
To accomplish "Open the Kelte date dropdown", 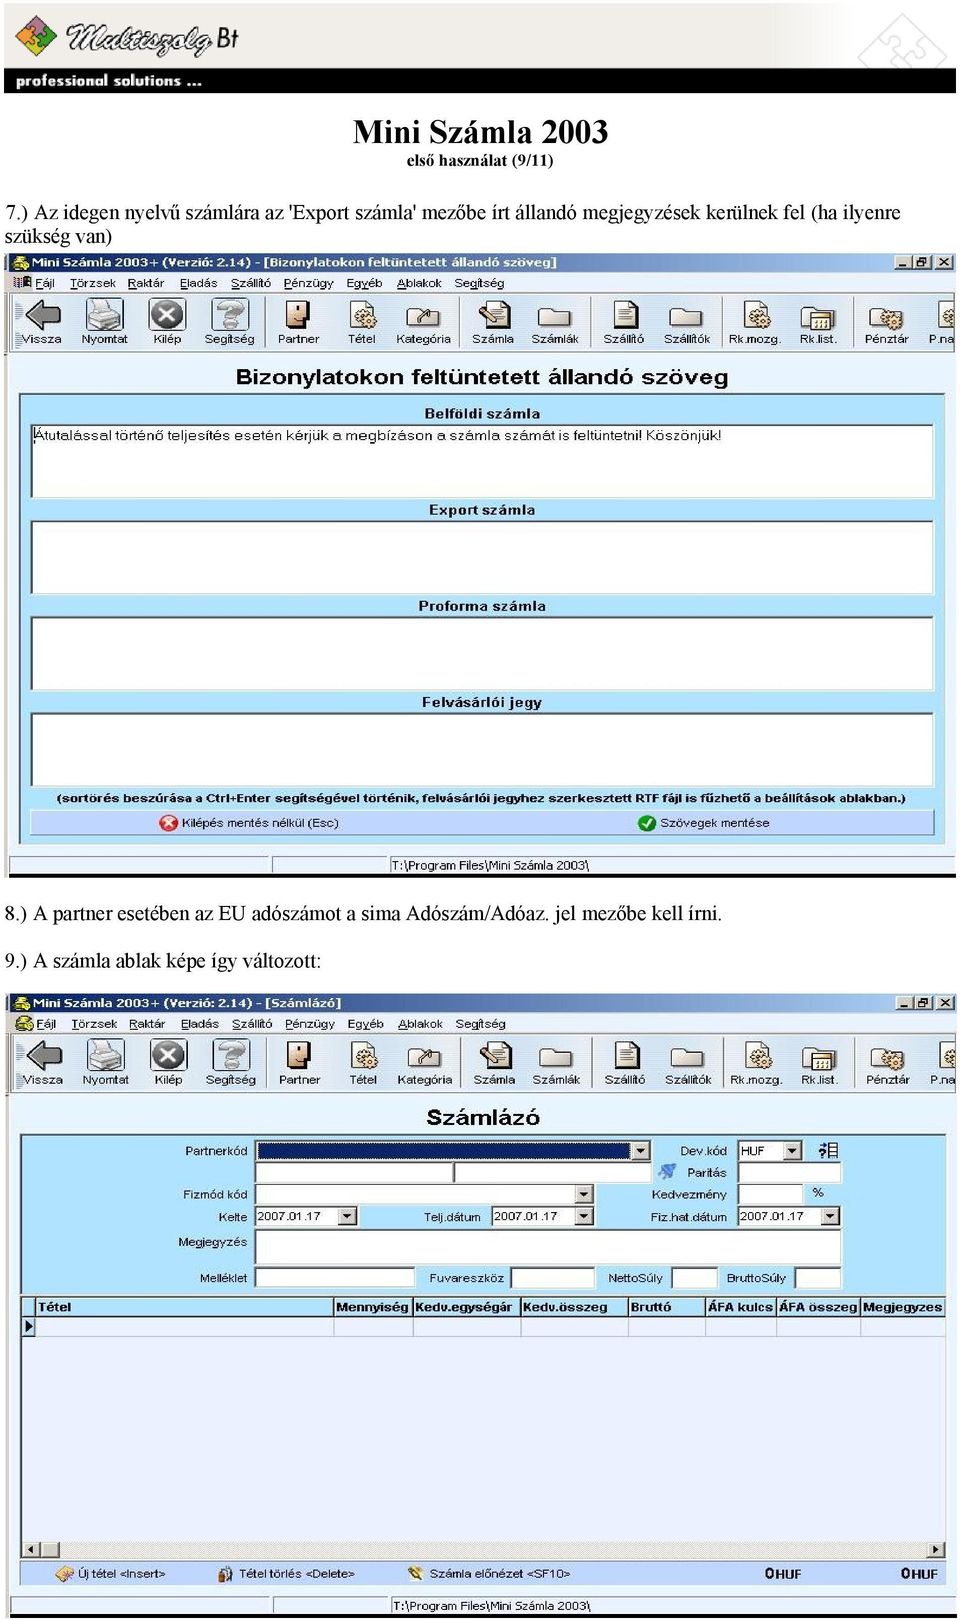I will tap(347, 1216).
